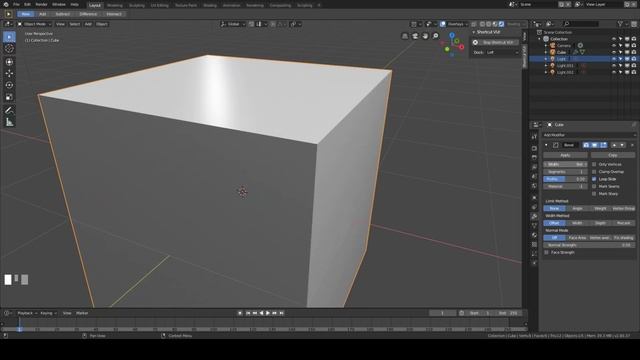
Task: Move Bevel modifier up in stack
Action: (x=614, y=145)
